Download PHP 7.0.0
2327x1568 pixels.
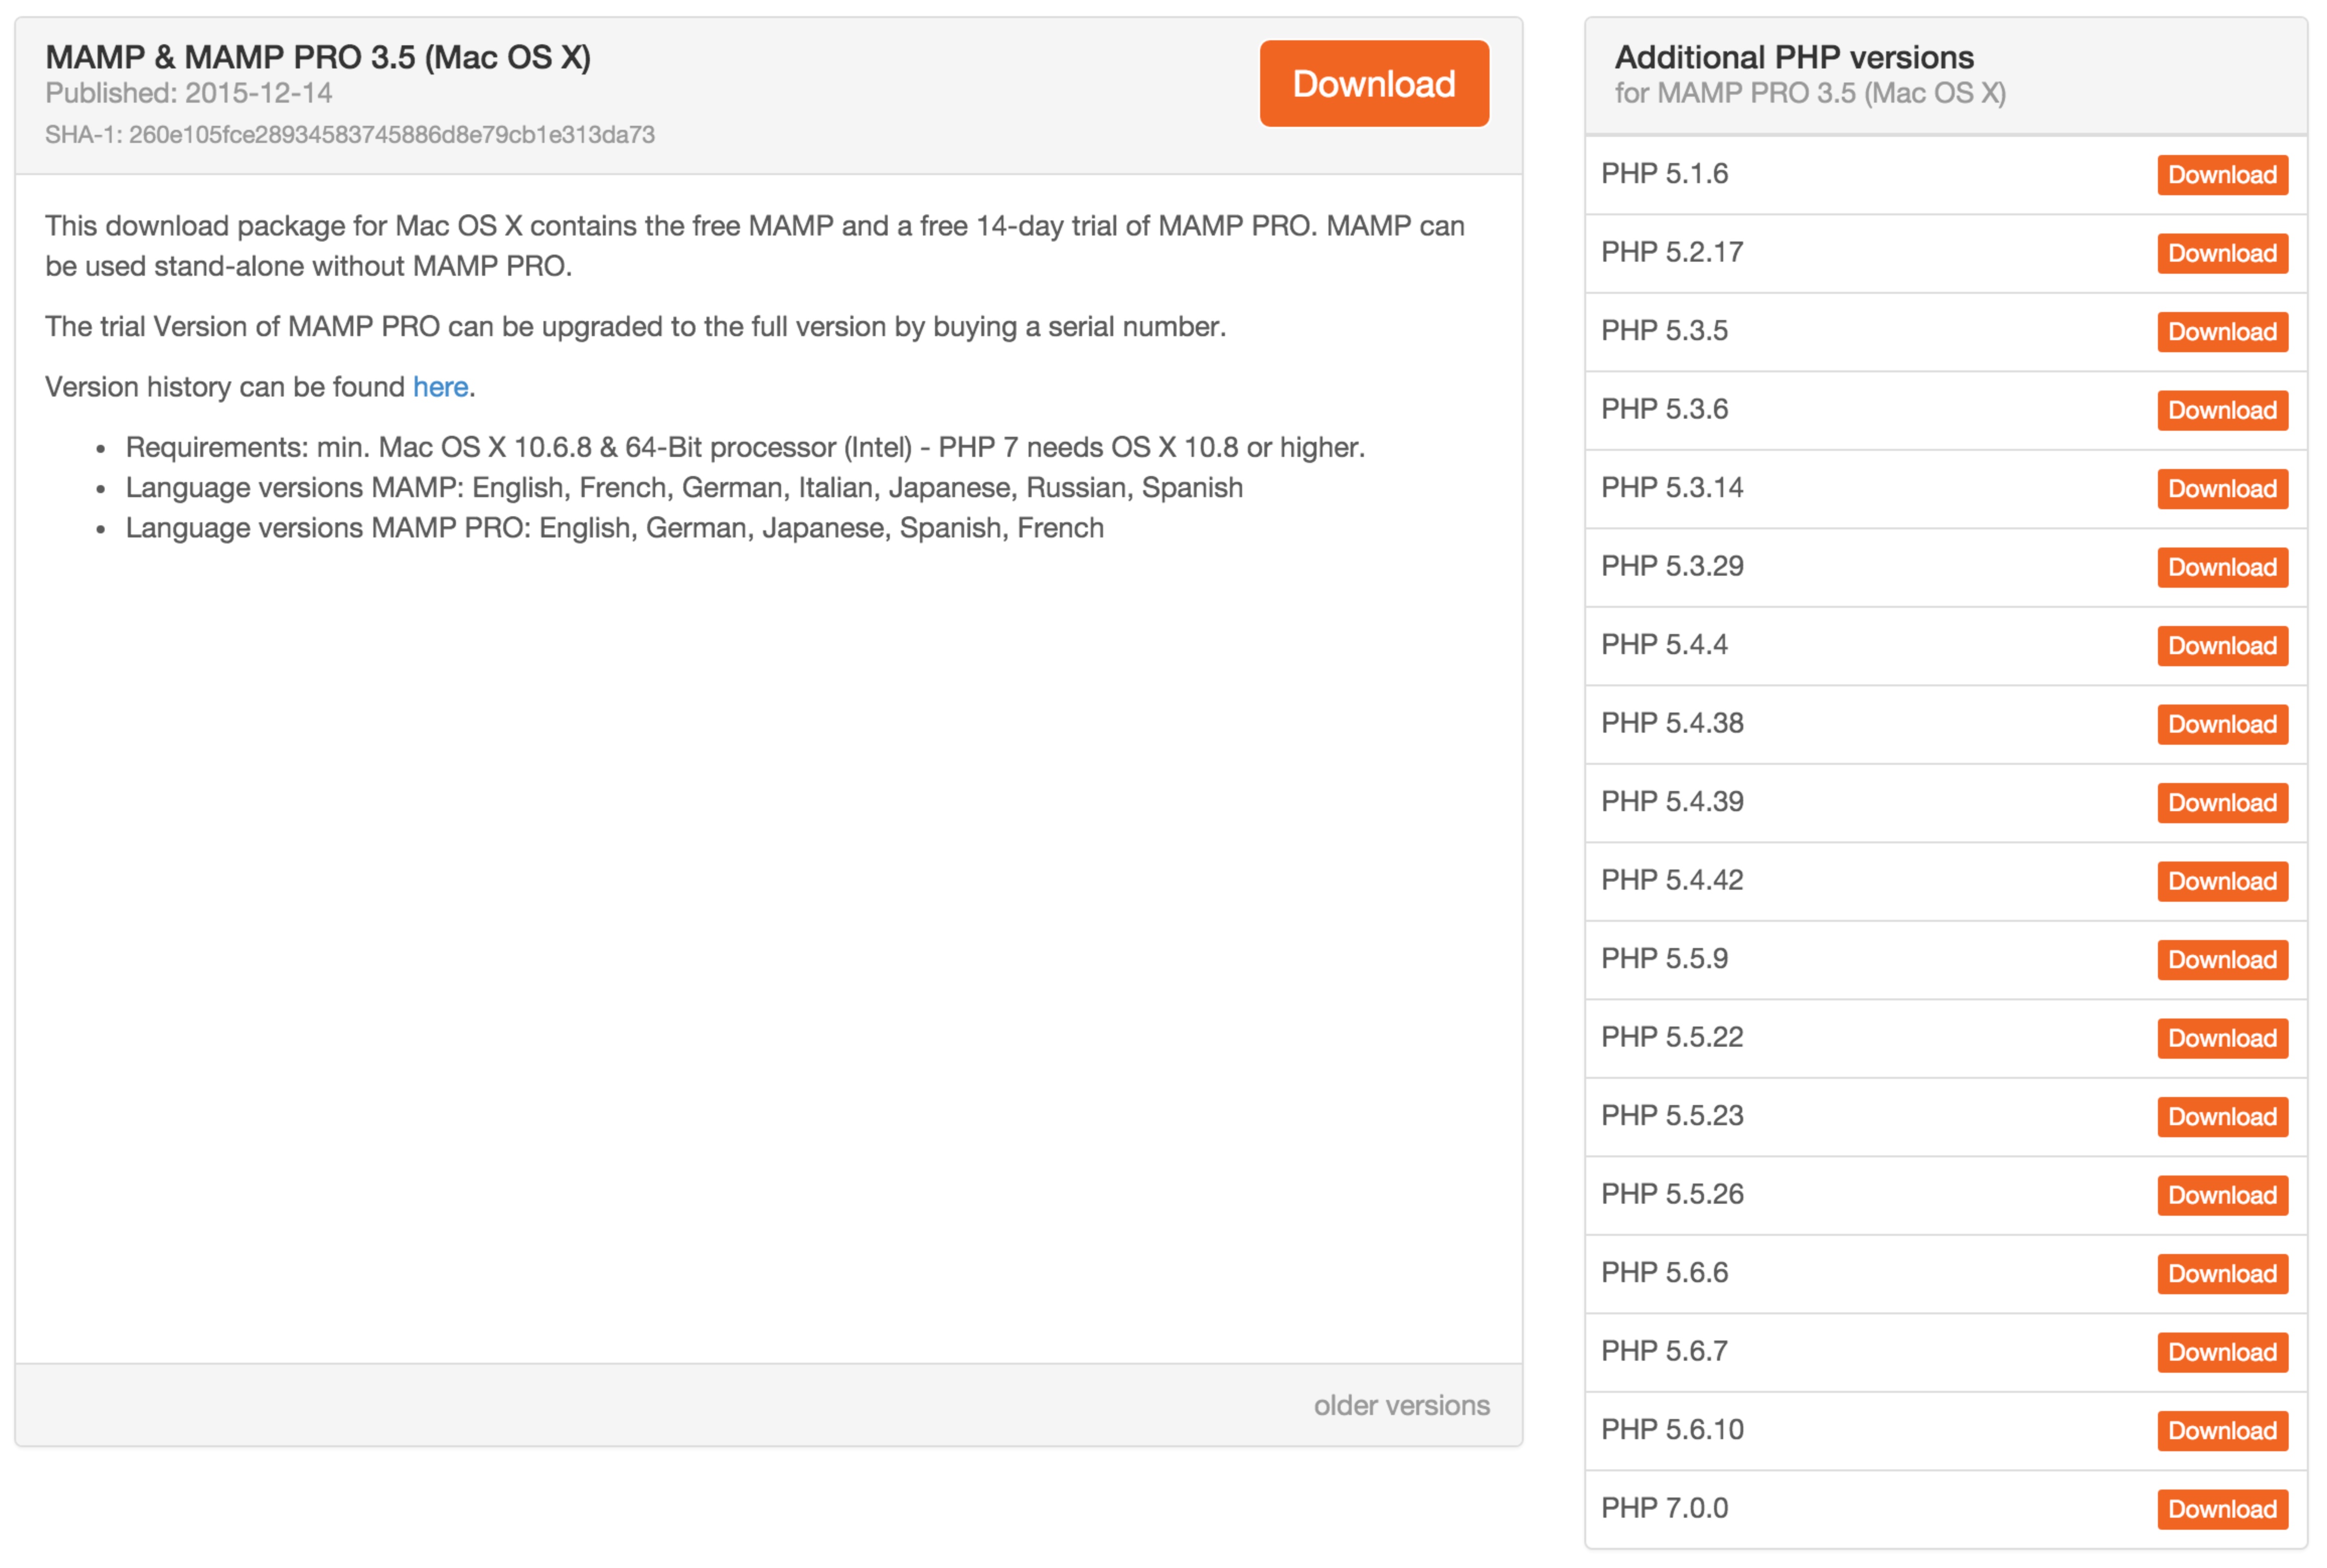coord(2222,1509)
